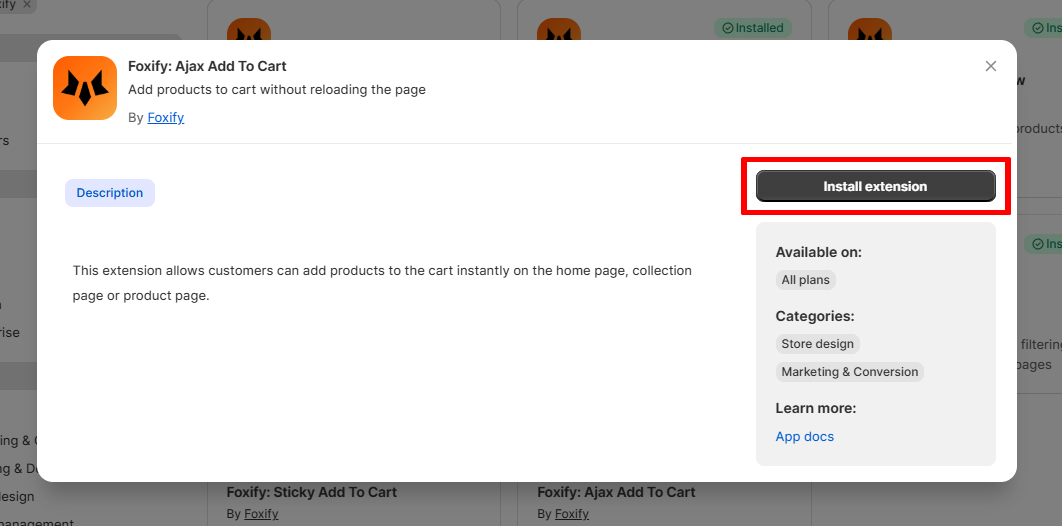Select the Description tab
This screenshot has width=1062, height=526.
(x=110, y=193)
